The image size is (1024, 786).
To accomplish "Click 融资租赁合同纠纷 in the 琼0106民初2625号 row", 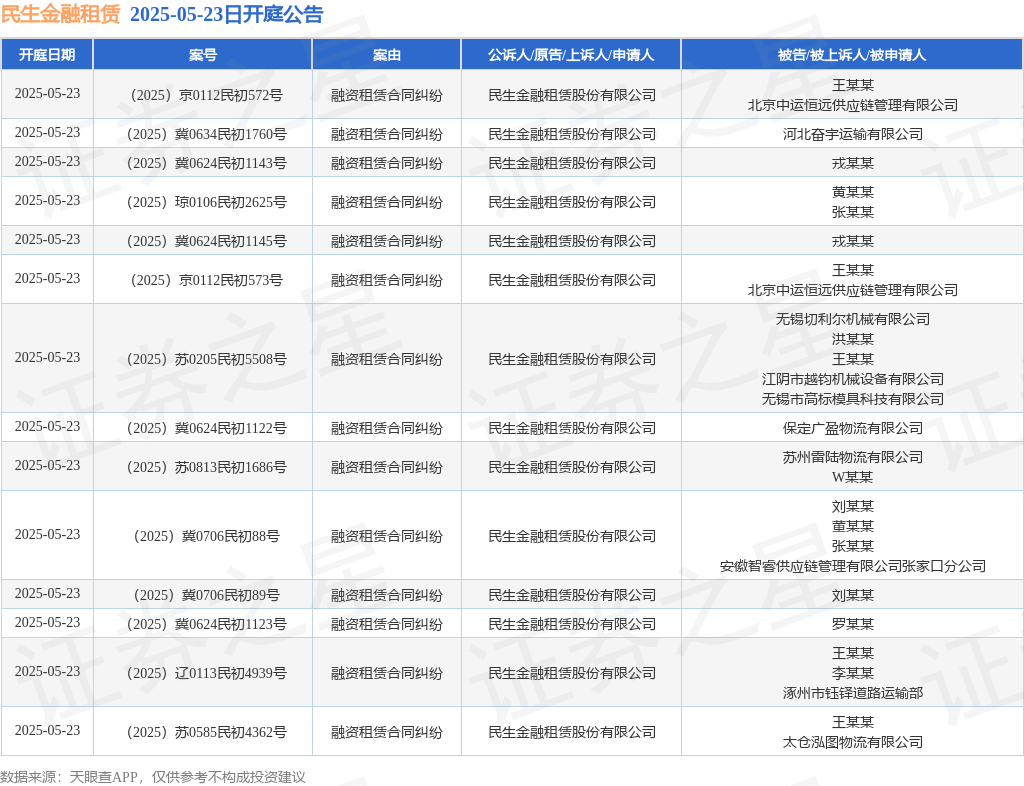I will tap(387, 202).
